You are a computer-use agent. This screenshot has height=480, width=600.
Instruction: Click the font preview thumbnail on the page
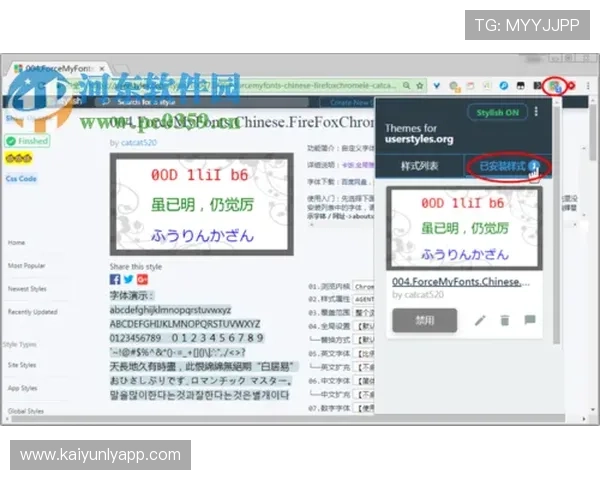tap(202, 204)
